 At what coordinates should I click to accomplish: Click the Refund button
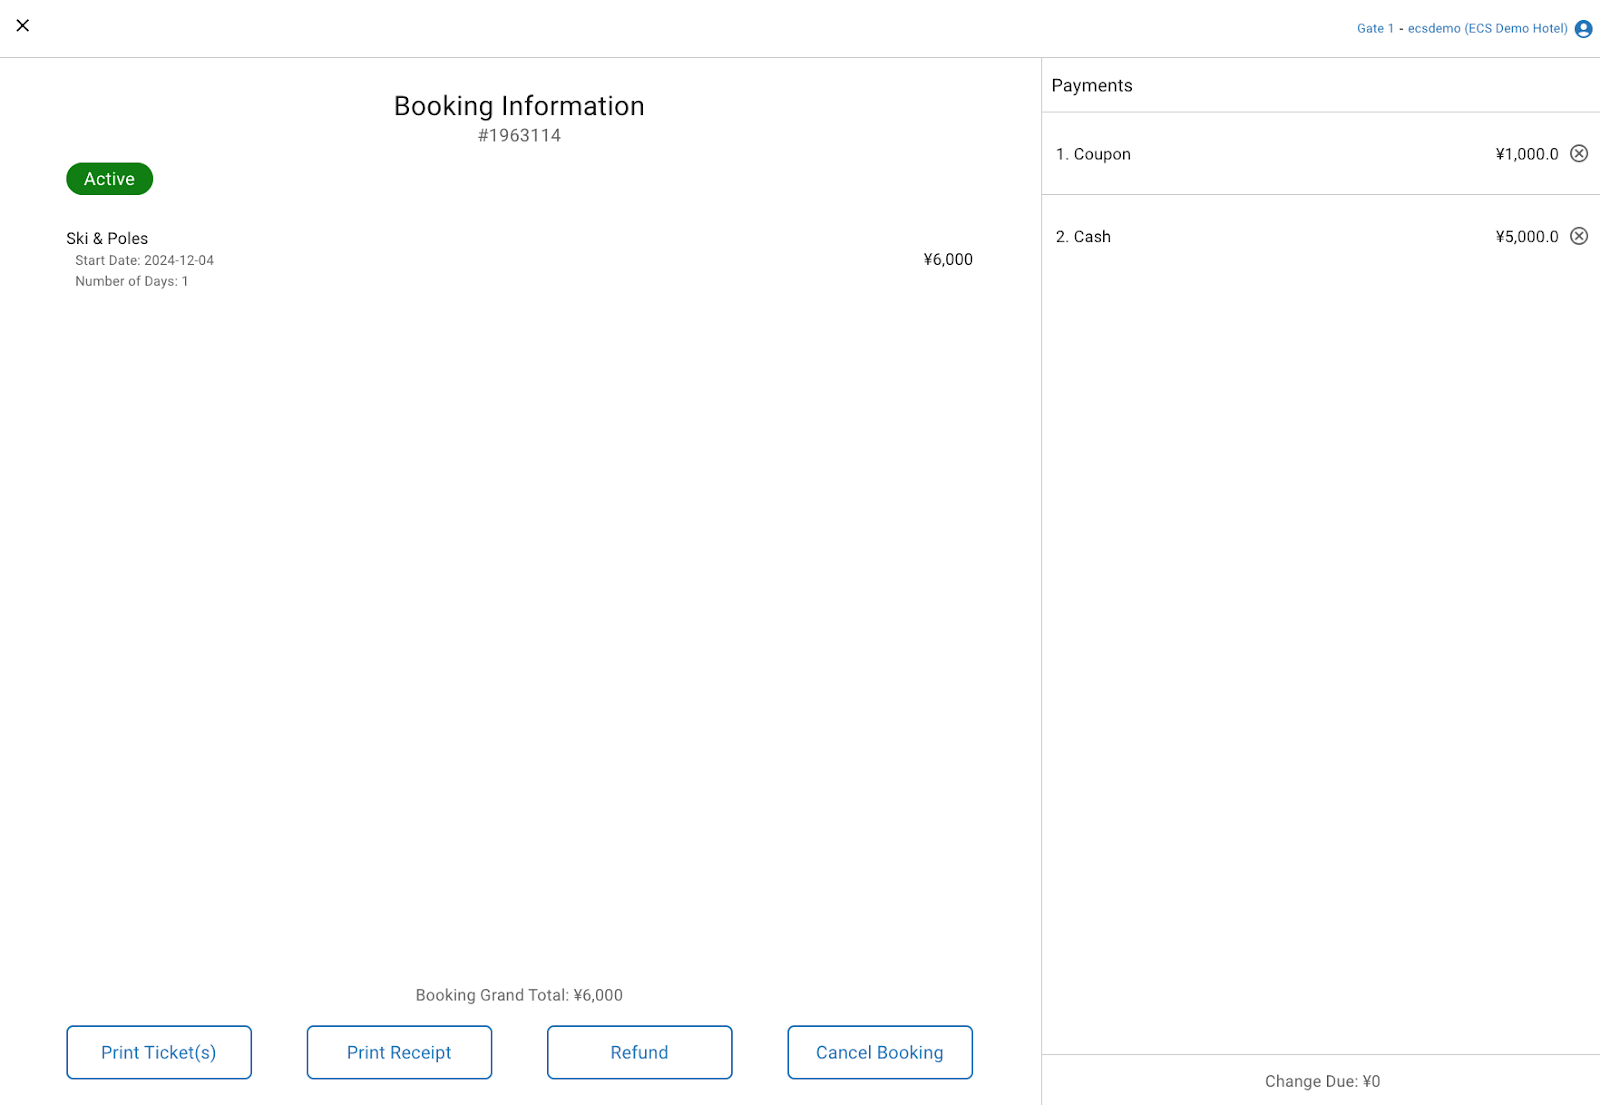coord(639,1052)
